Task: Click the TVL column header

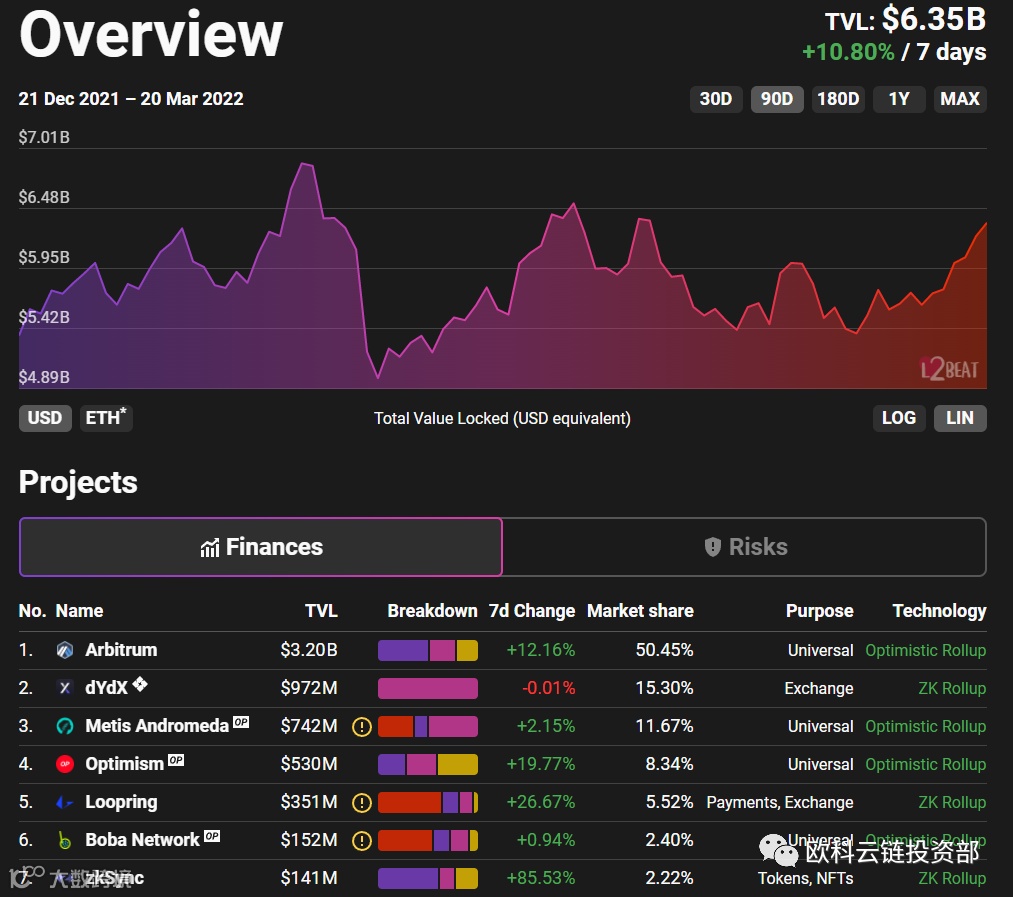Action: [321, 611]
